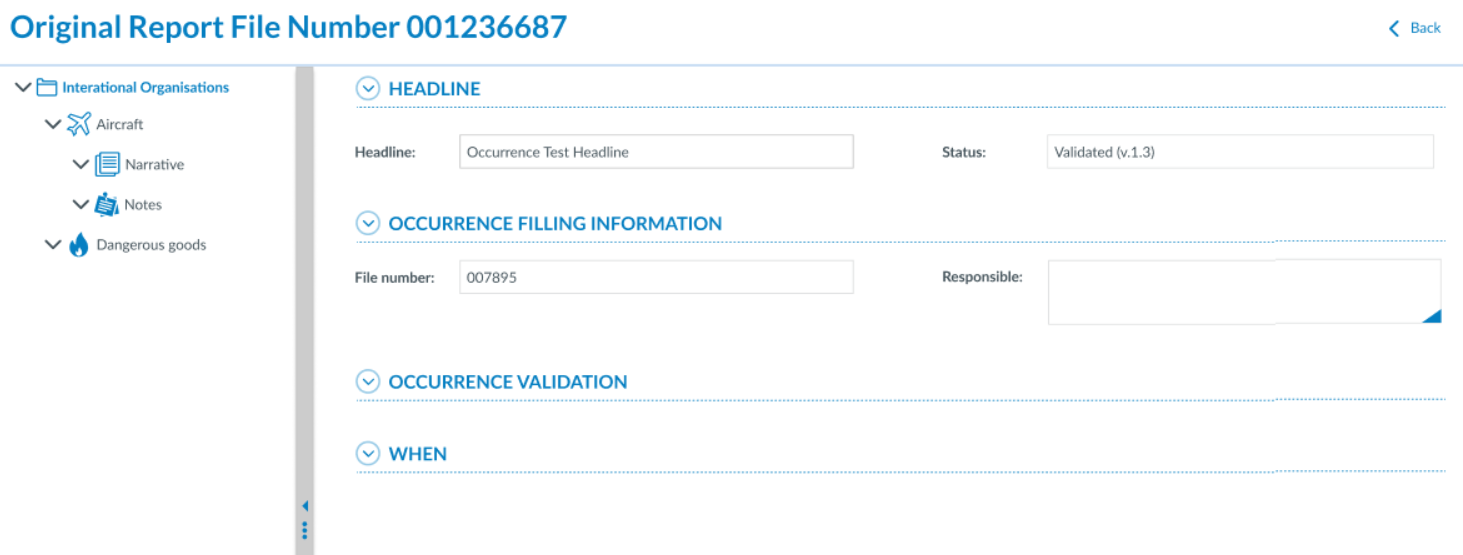
Task: Collapse the HEADLINE section
Action: click(x=368, y=88)
